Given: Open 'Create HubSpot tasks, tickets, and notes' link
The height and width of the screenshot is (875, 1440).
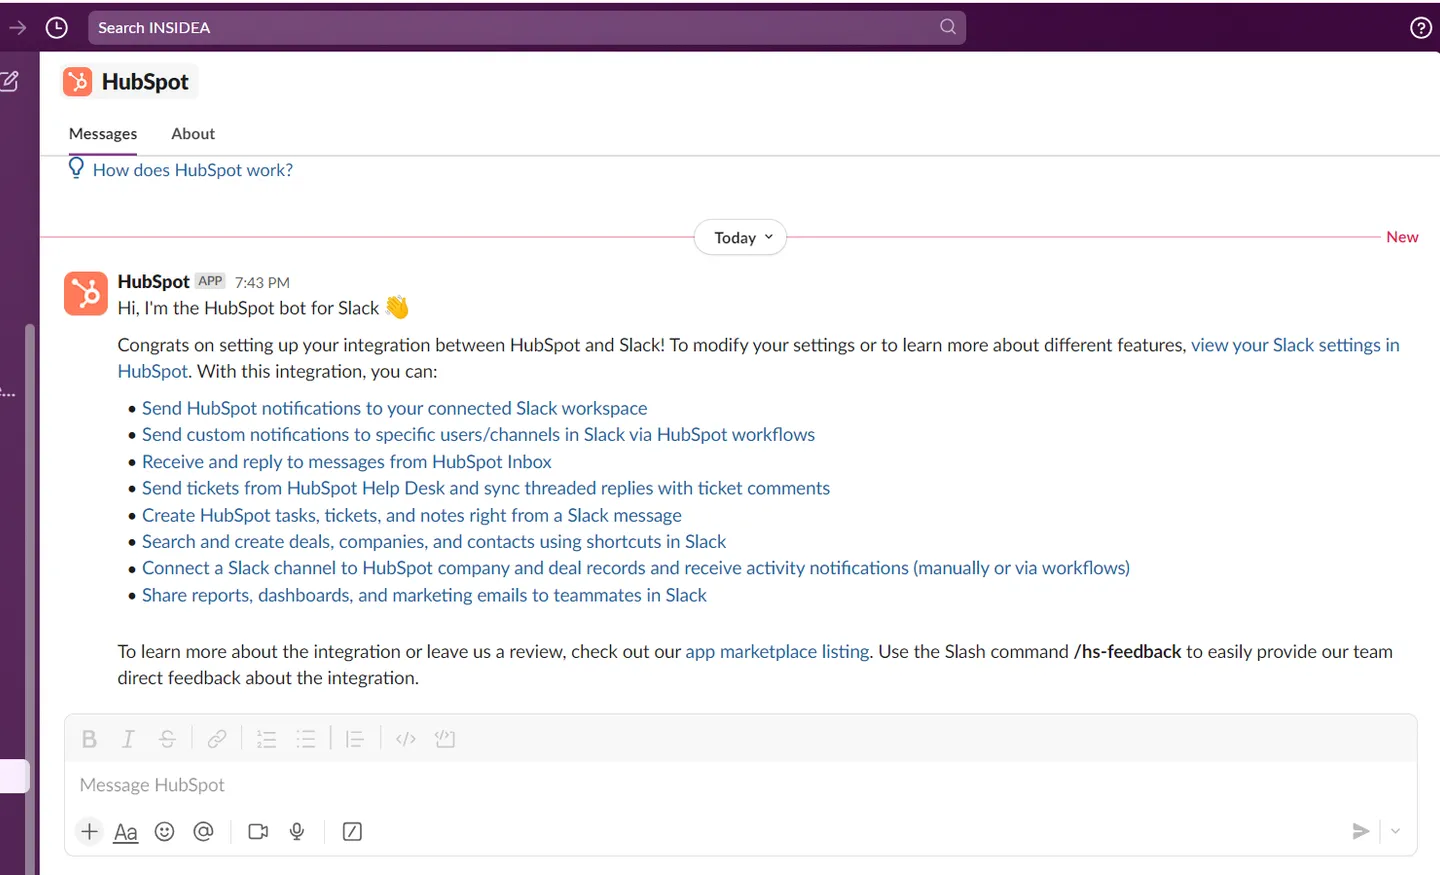Looking at the screenshot, I should pos(412,515).
